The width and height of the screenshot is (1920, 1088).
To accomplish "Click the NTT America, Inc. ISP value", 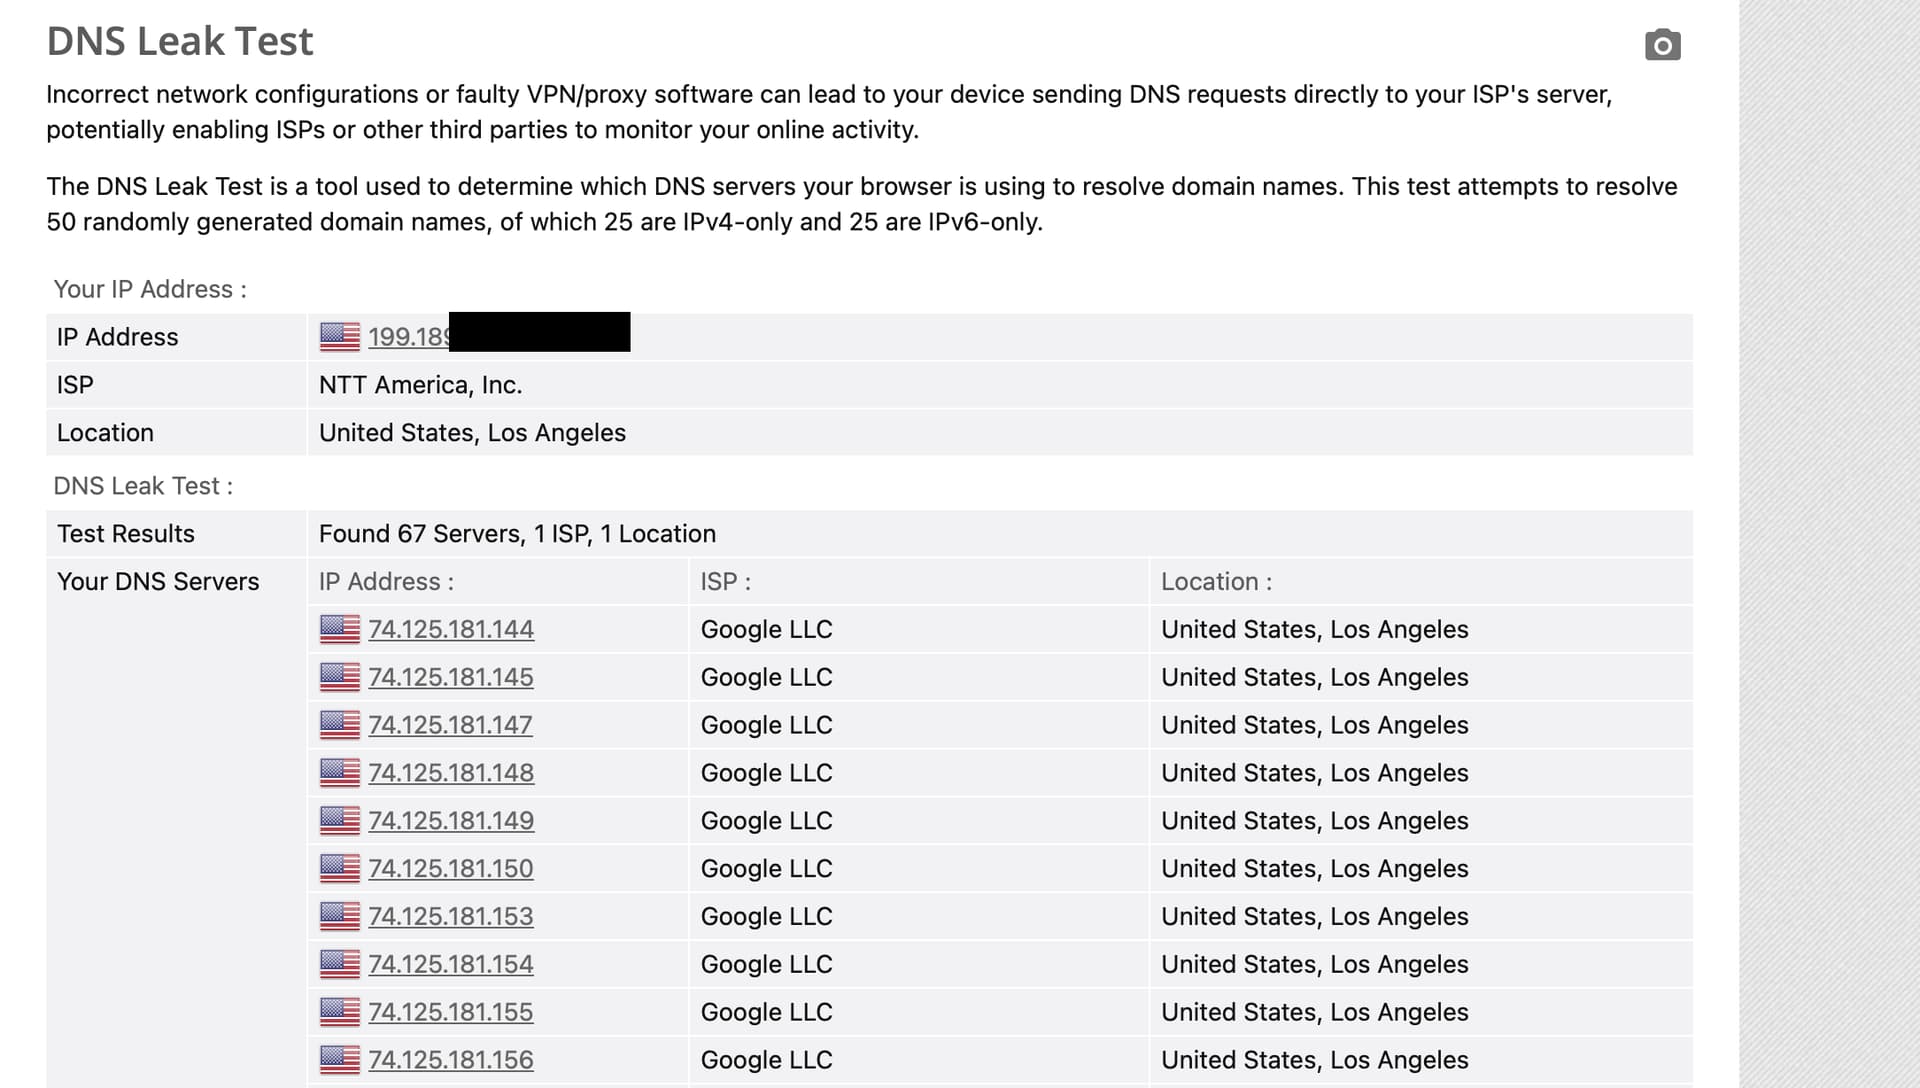I will point(420,385).
